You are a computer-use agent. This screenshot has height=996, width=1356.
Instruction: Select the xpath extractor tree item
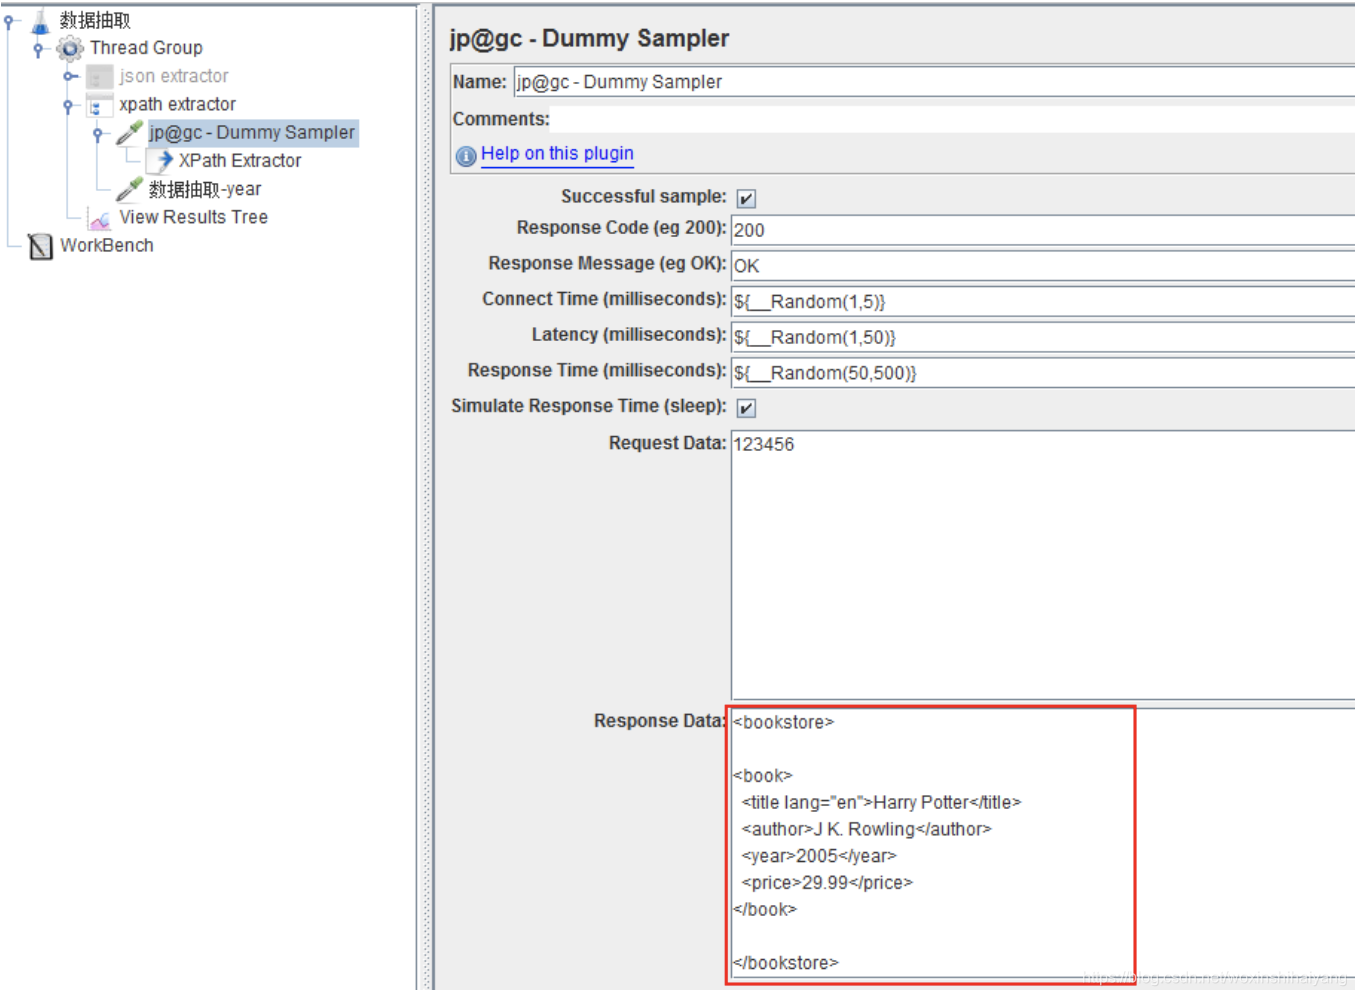click(178, 104)
